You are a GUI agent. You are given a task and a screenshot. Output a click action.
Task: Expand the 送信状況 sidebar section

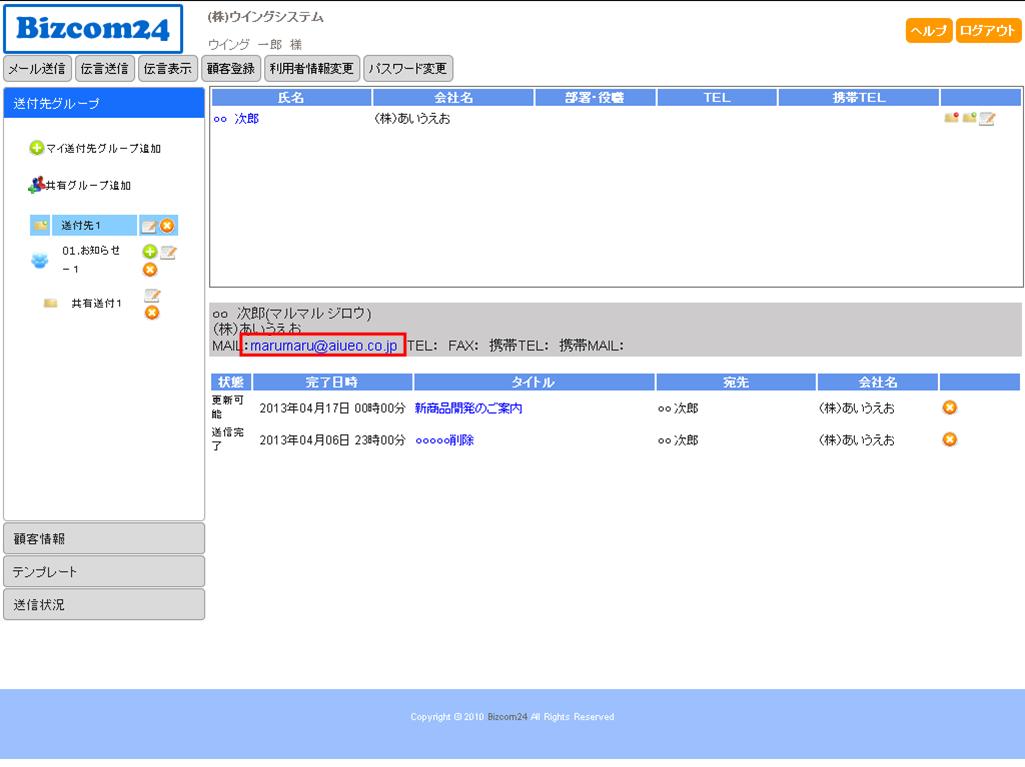(x=104, y=605)
